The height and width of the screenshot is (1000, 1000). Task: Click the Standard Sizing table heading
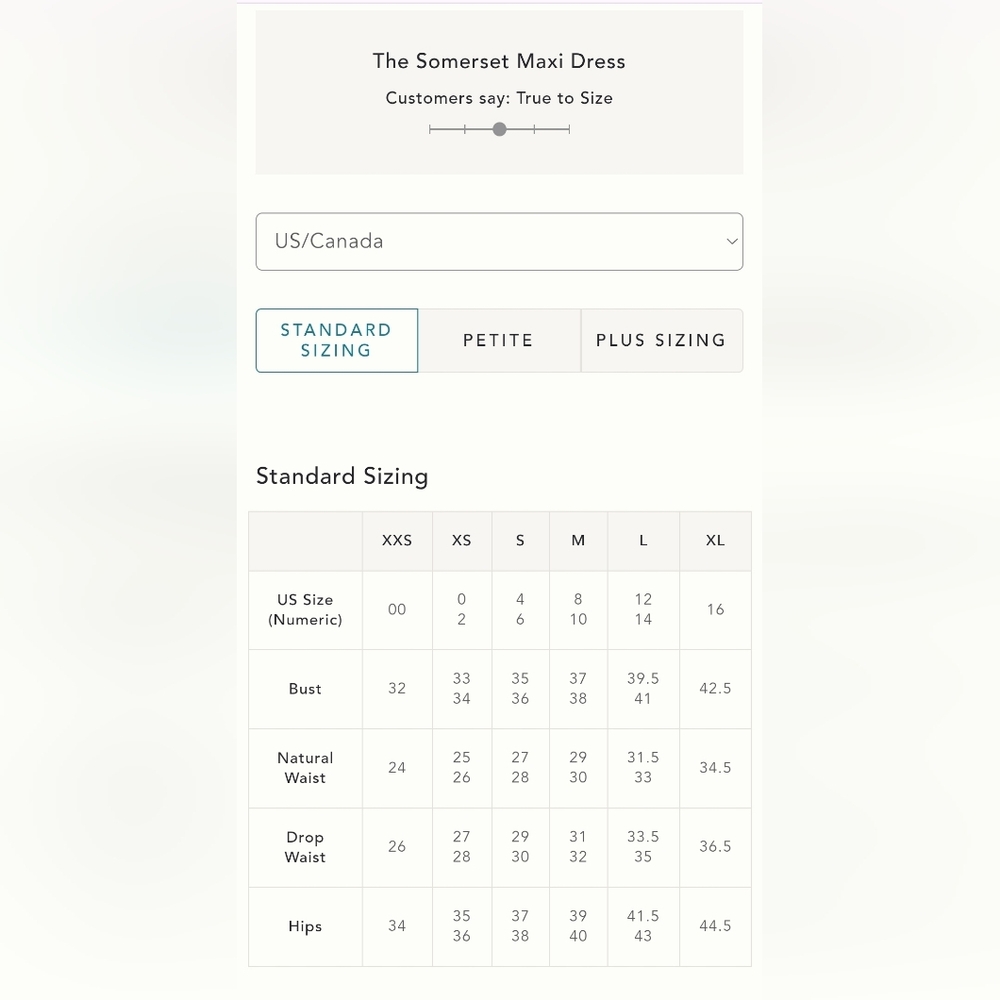[x=342, y=476]
